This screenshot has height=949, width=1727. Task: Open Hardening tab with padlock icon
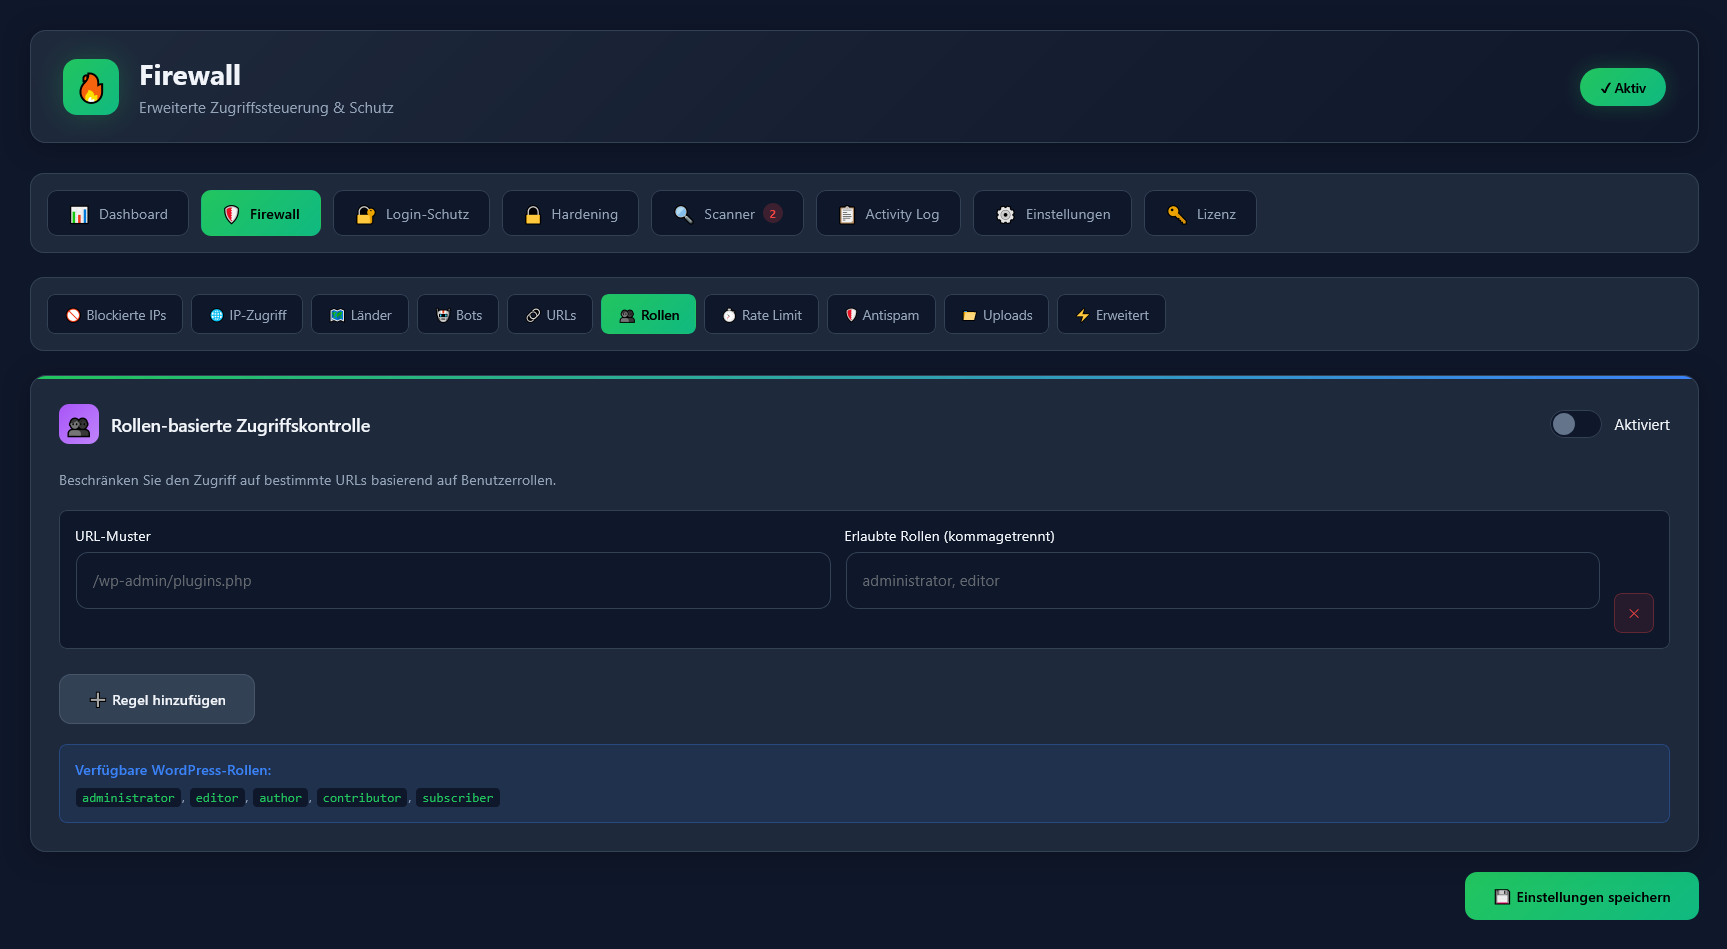click(x=570, y=214)
